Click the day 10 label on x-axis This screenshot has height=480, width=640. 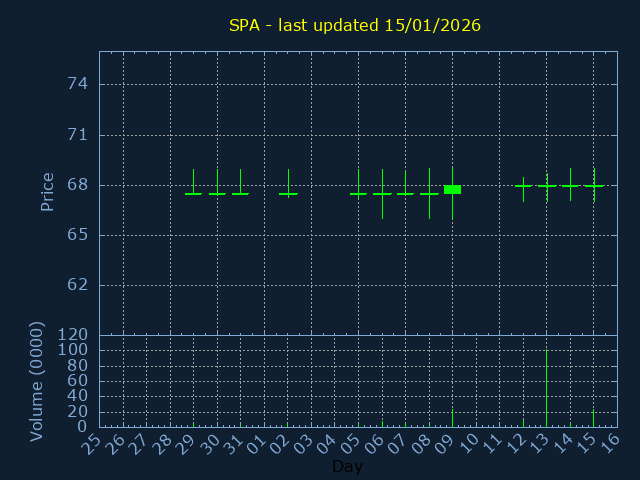[x=468, y=445]
